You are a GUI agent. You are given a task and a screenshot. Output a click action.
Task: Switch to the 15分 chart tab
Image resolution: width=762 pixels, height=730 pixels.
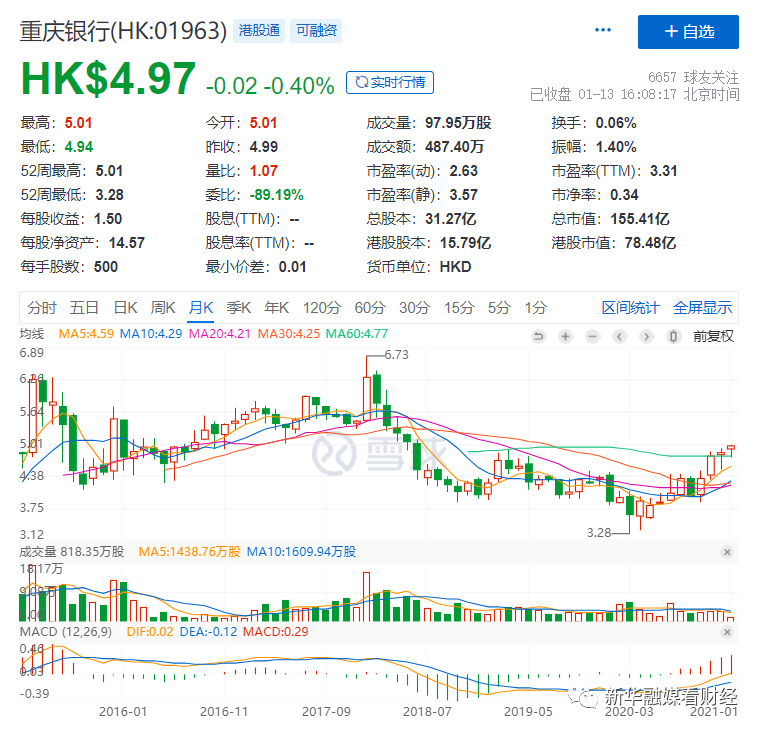coord(459,308)
